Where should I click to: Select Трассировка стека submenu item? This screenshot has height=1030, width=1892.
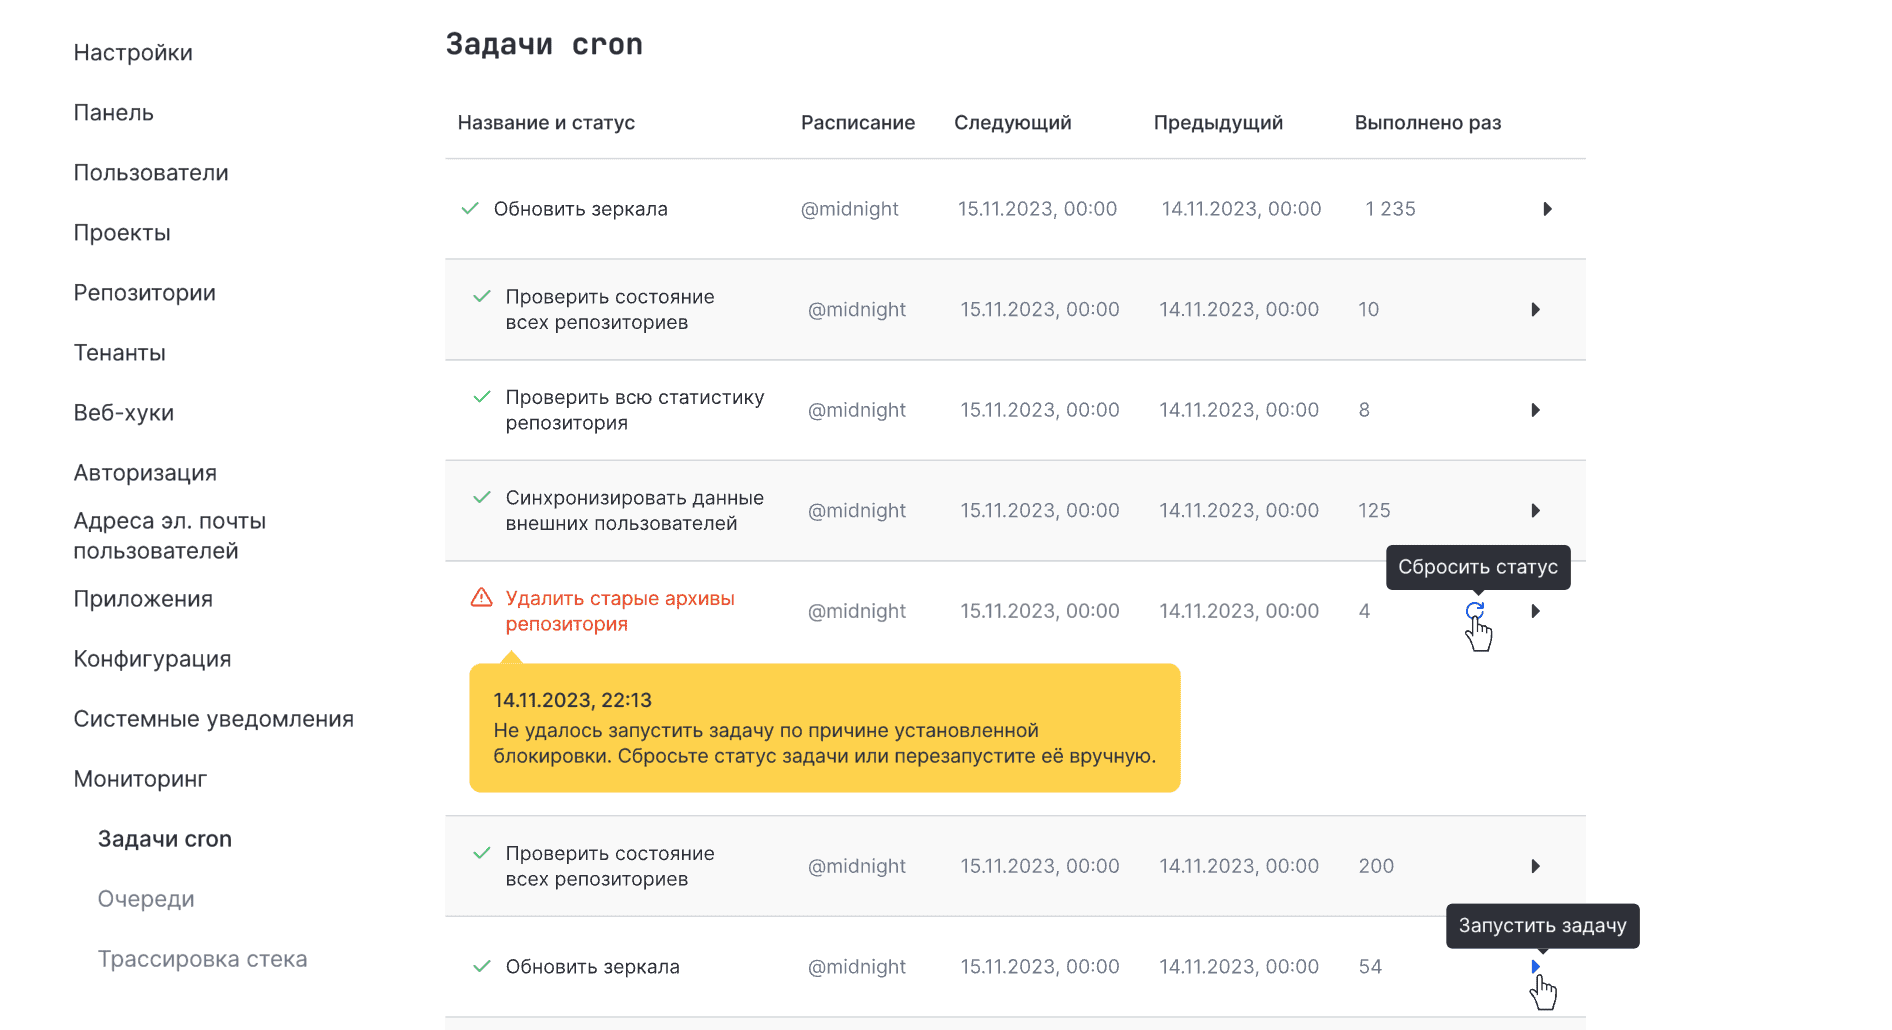[202, 959]
